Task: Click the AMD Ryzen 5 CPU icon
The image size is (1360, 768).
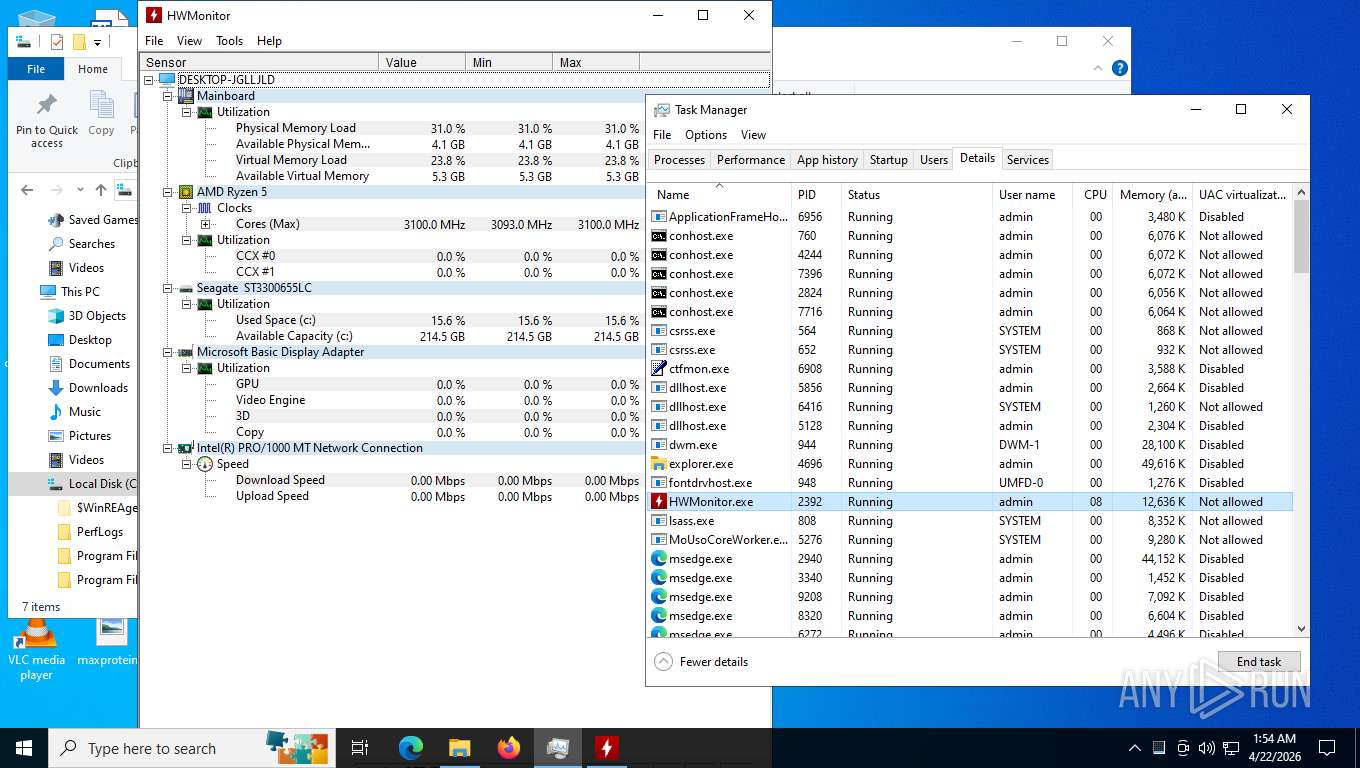Action: click(186, 192)
